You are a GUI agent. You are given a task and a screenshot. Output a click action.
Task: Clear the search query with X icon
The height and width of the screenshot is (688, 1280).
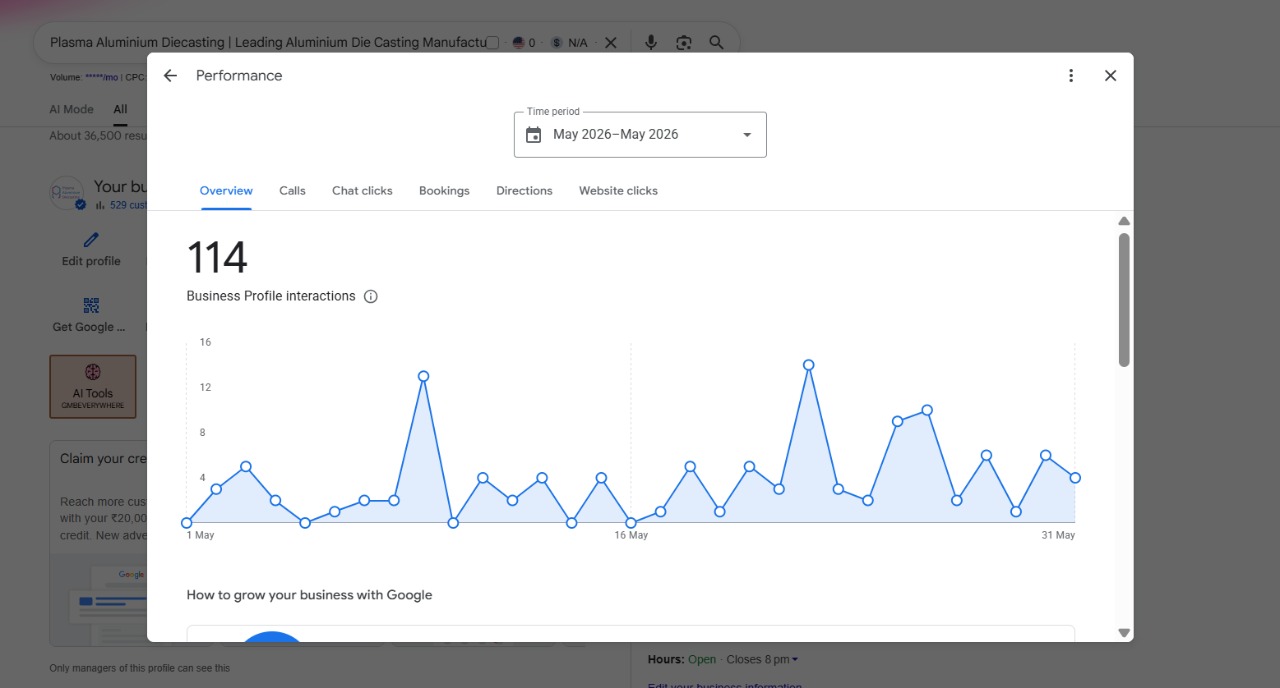[611, 43]
